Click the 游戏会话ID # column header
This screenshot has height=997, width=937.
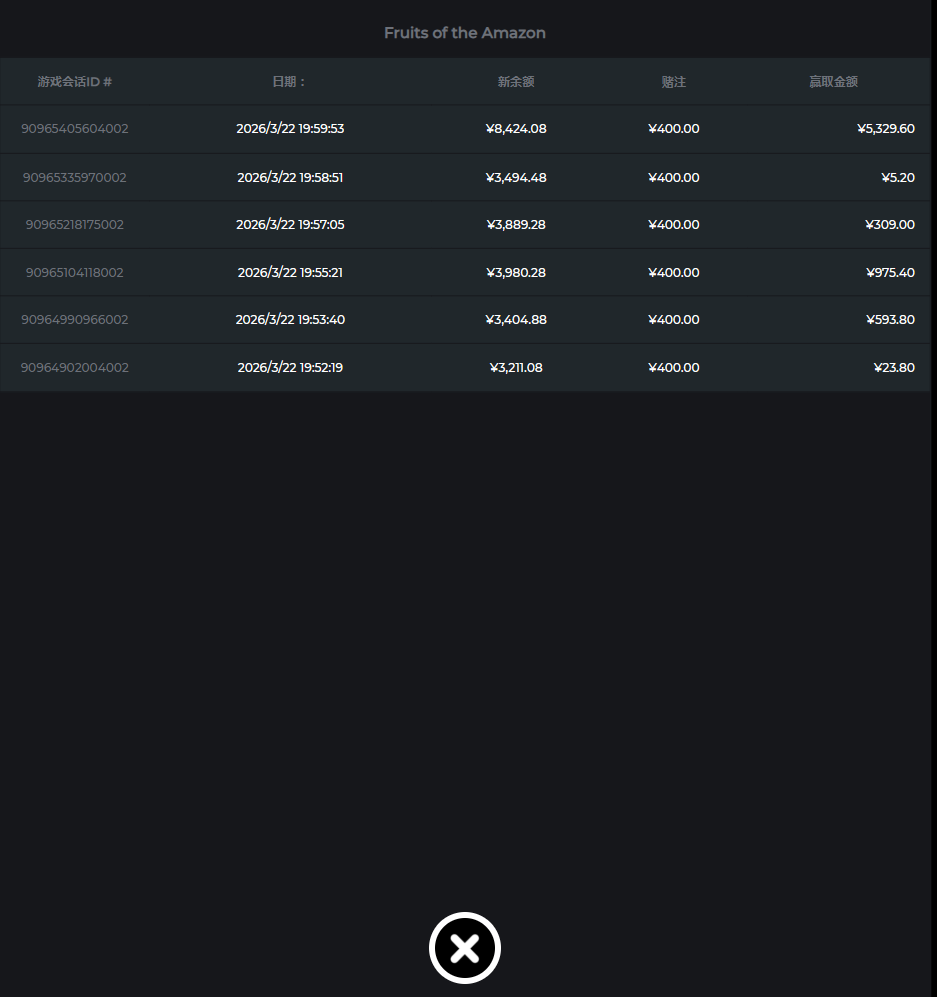coord(75,82)
